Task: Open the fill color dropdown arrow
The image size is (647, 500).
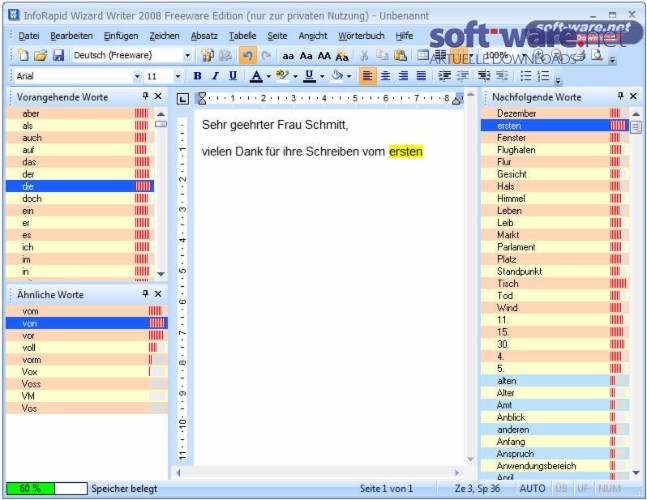Action: pos(349,76)
